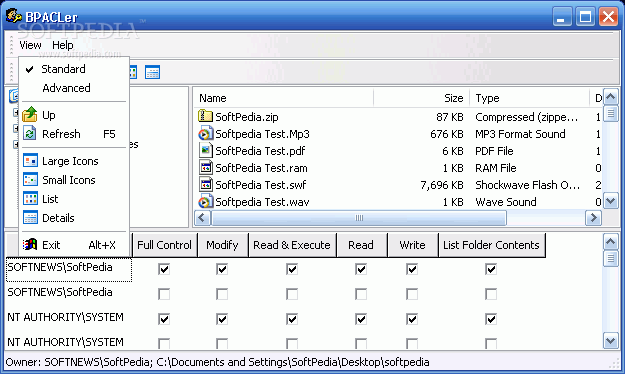Switch to Advanced mode in View menu
625x374 pixels.
pyautogui.click(x=74, y=88)
